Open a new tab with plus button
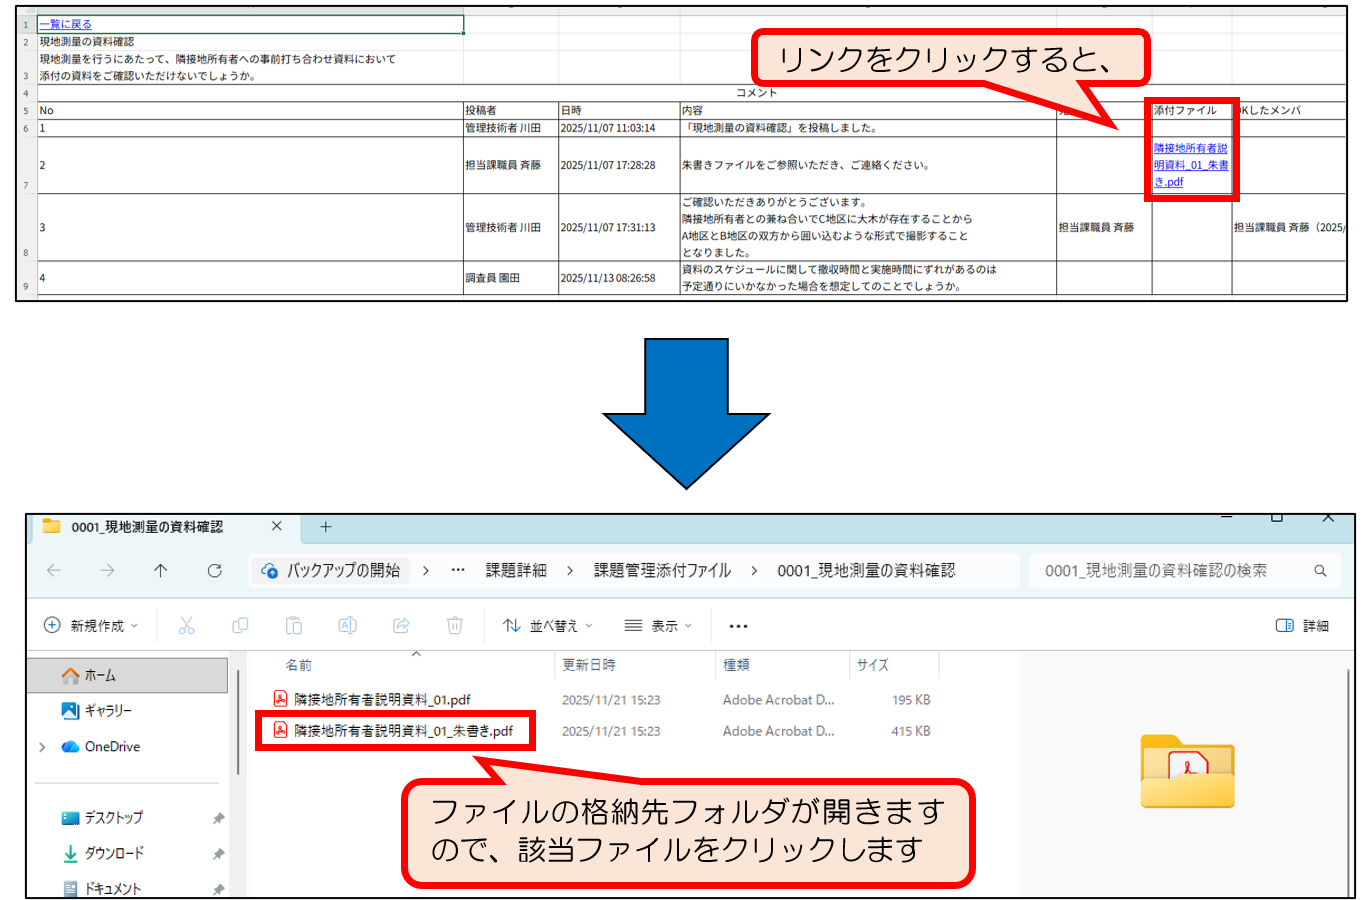This screenshot has width=1367, height=900. (325, 527)
